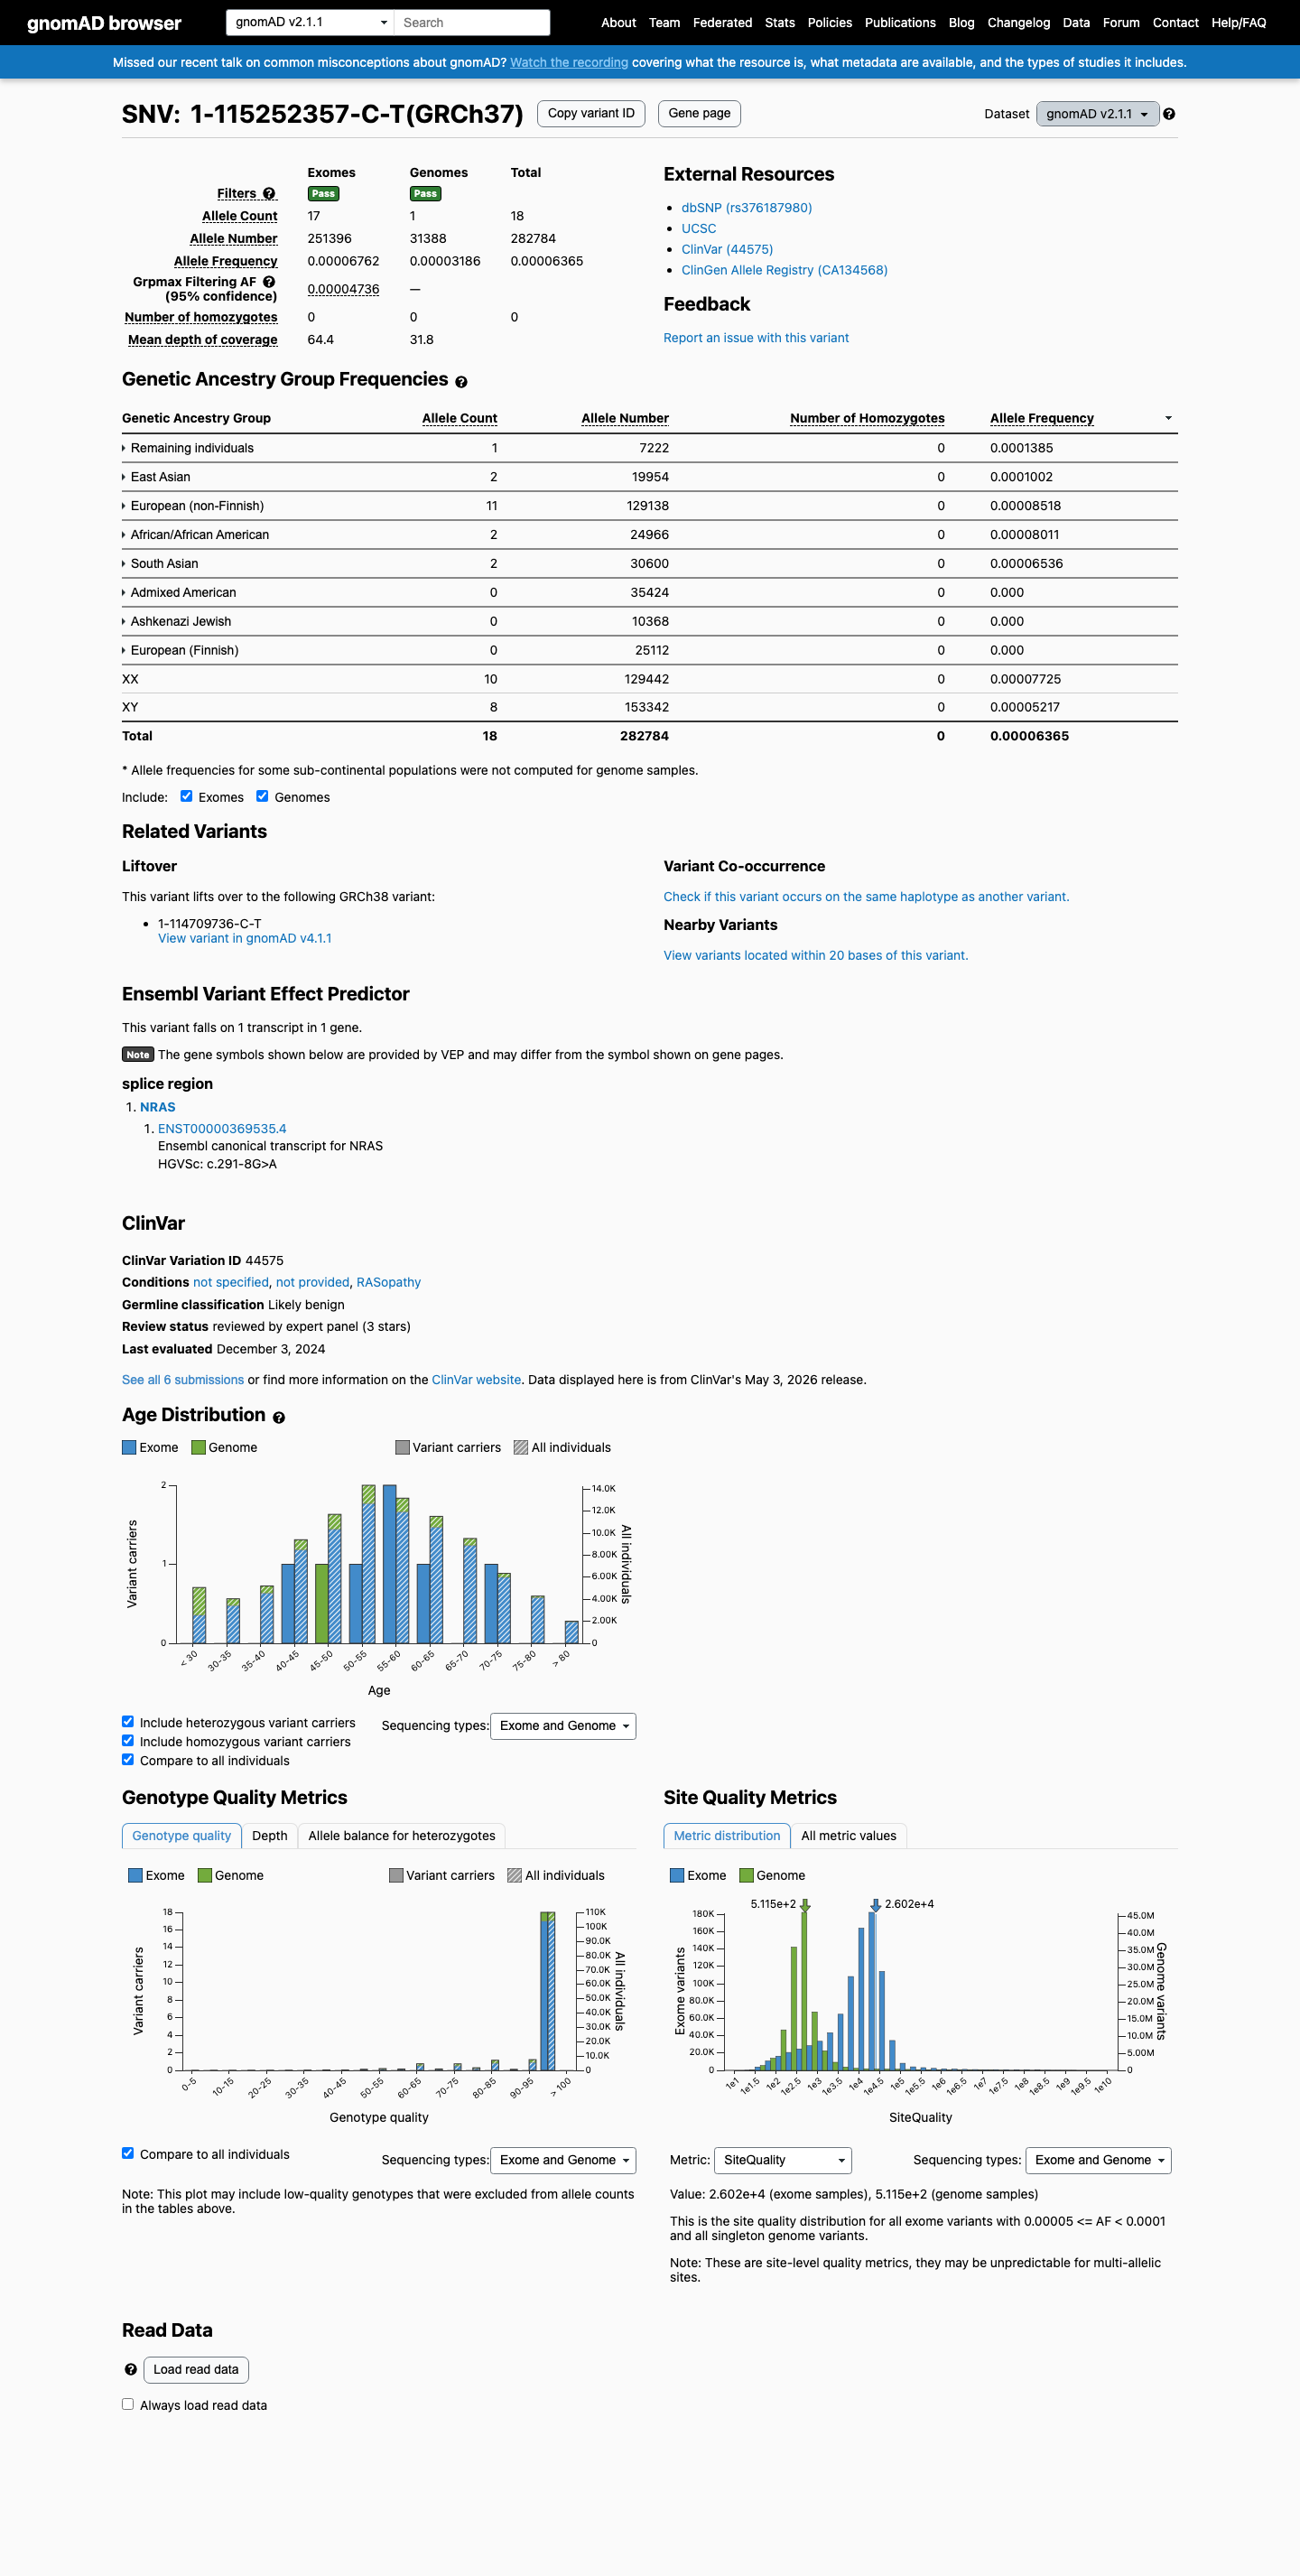Uncheck Compare to all individuals under Age Distribution
Image resolution: width=1300 pixels, height=2576 pixels.
point(128,1759)
